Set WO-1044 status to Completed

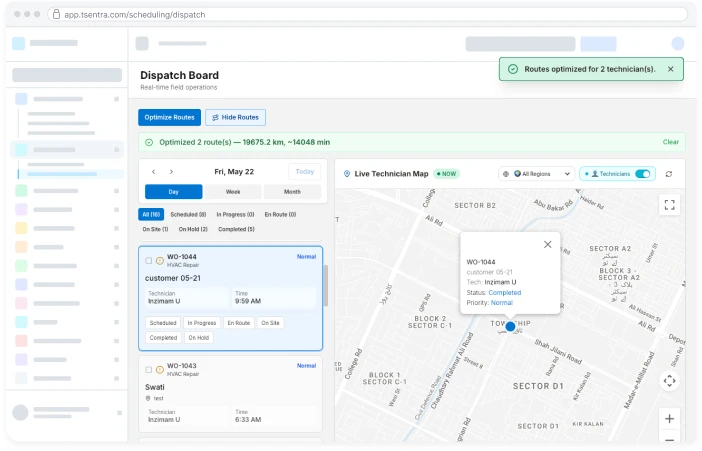tap(163, 338)
